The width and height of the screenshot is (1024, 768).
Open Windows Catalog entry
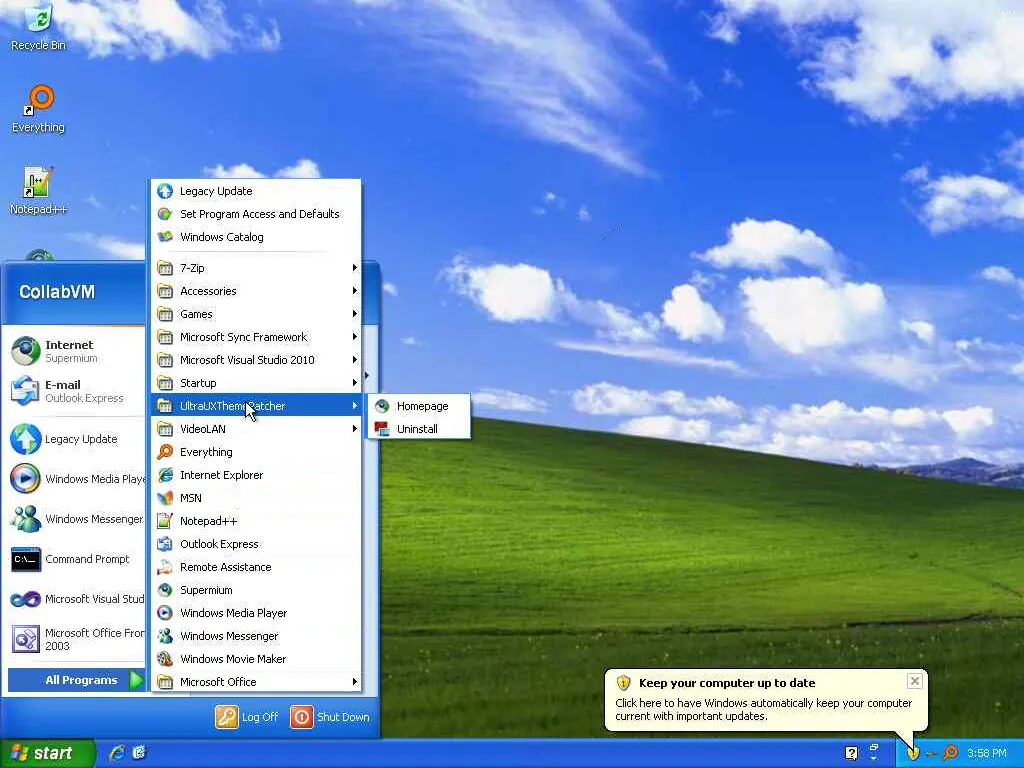[256, 236]
